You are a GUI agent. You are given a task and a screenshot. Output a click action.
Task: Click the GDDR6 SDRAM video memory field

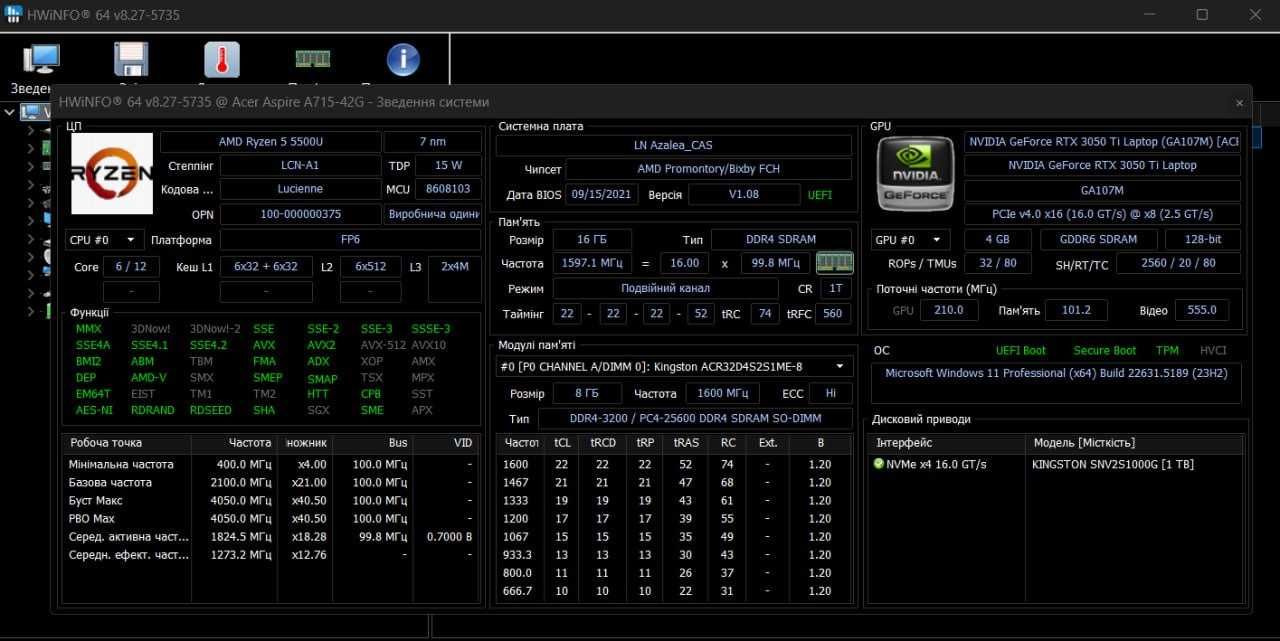pyautogui.click(x=1098, y=240)
